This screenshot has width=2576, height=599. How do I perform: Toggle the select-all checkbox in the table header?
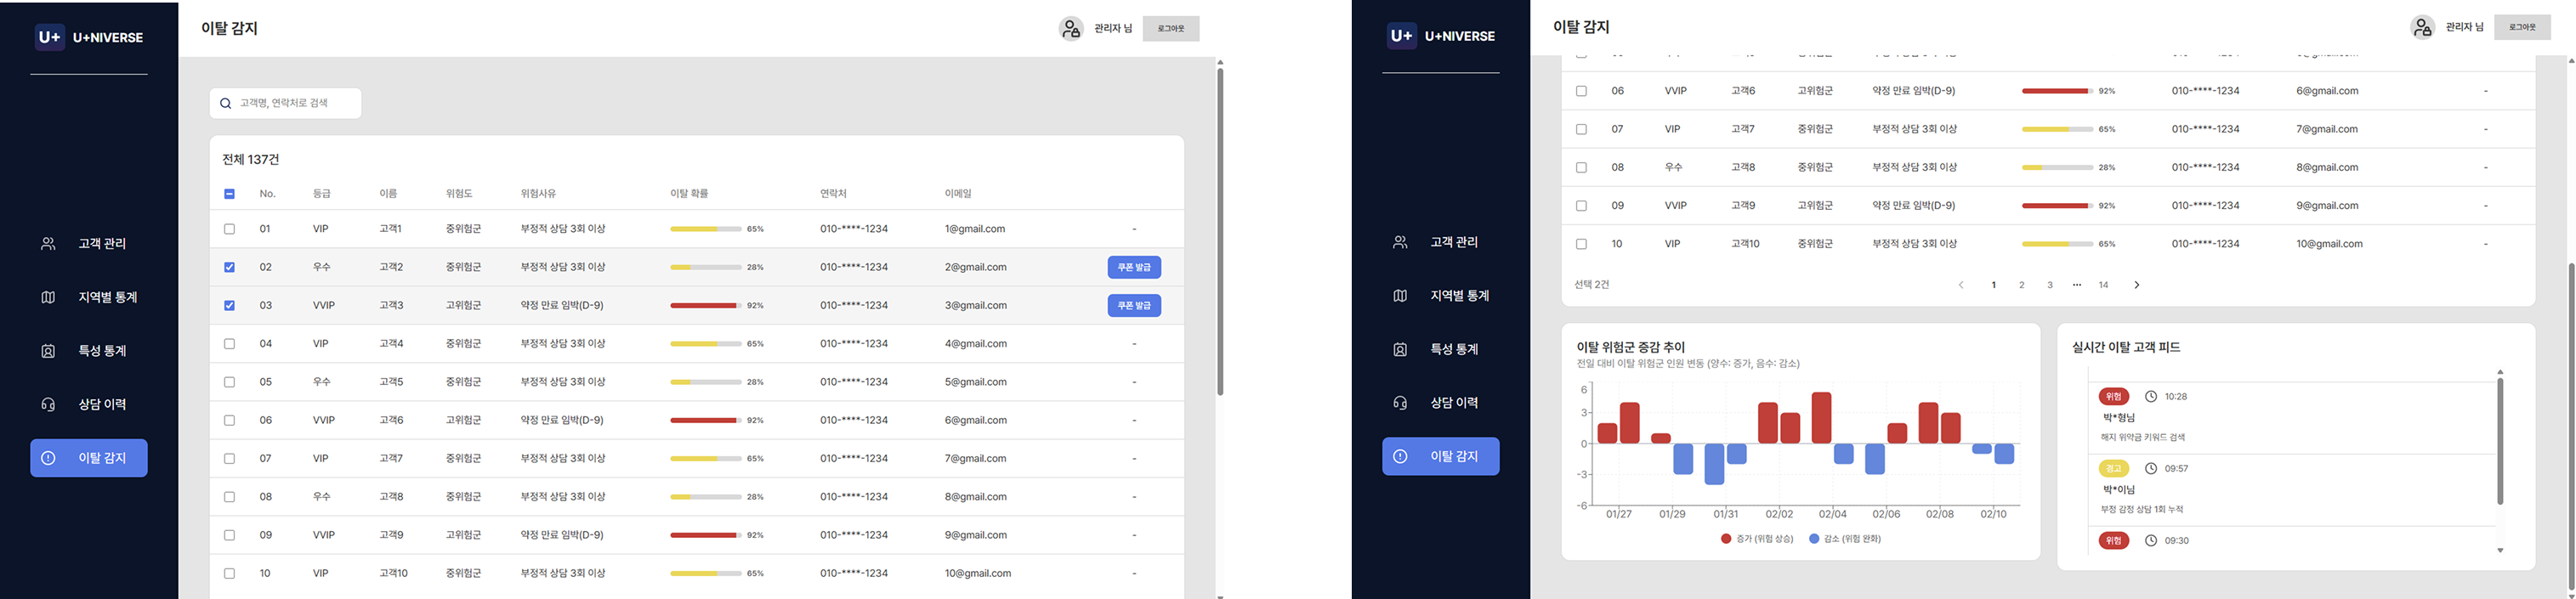(x=229, y=194)
